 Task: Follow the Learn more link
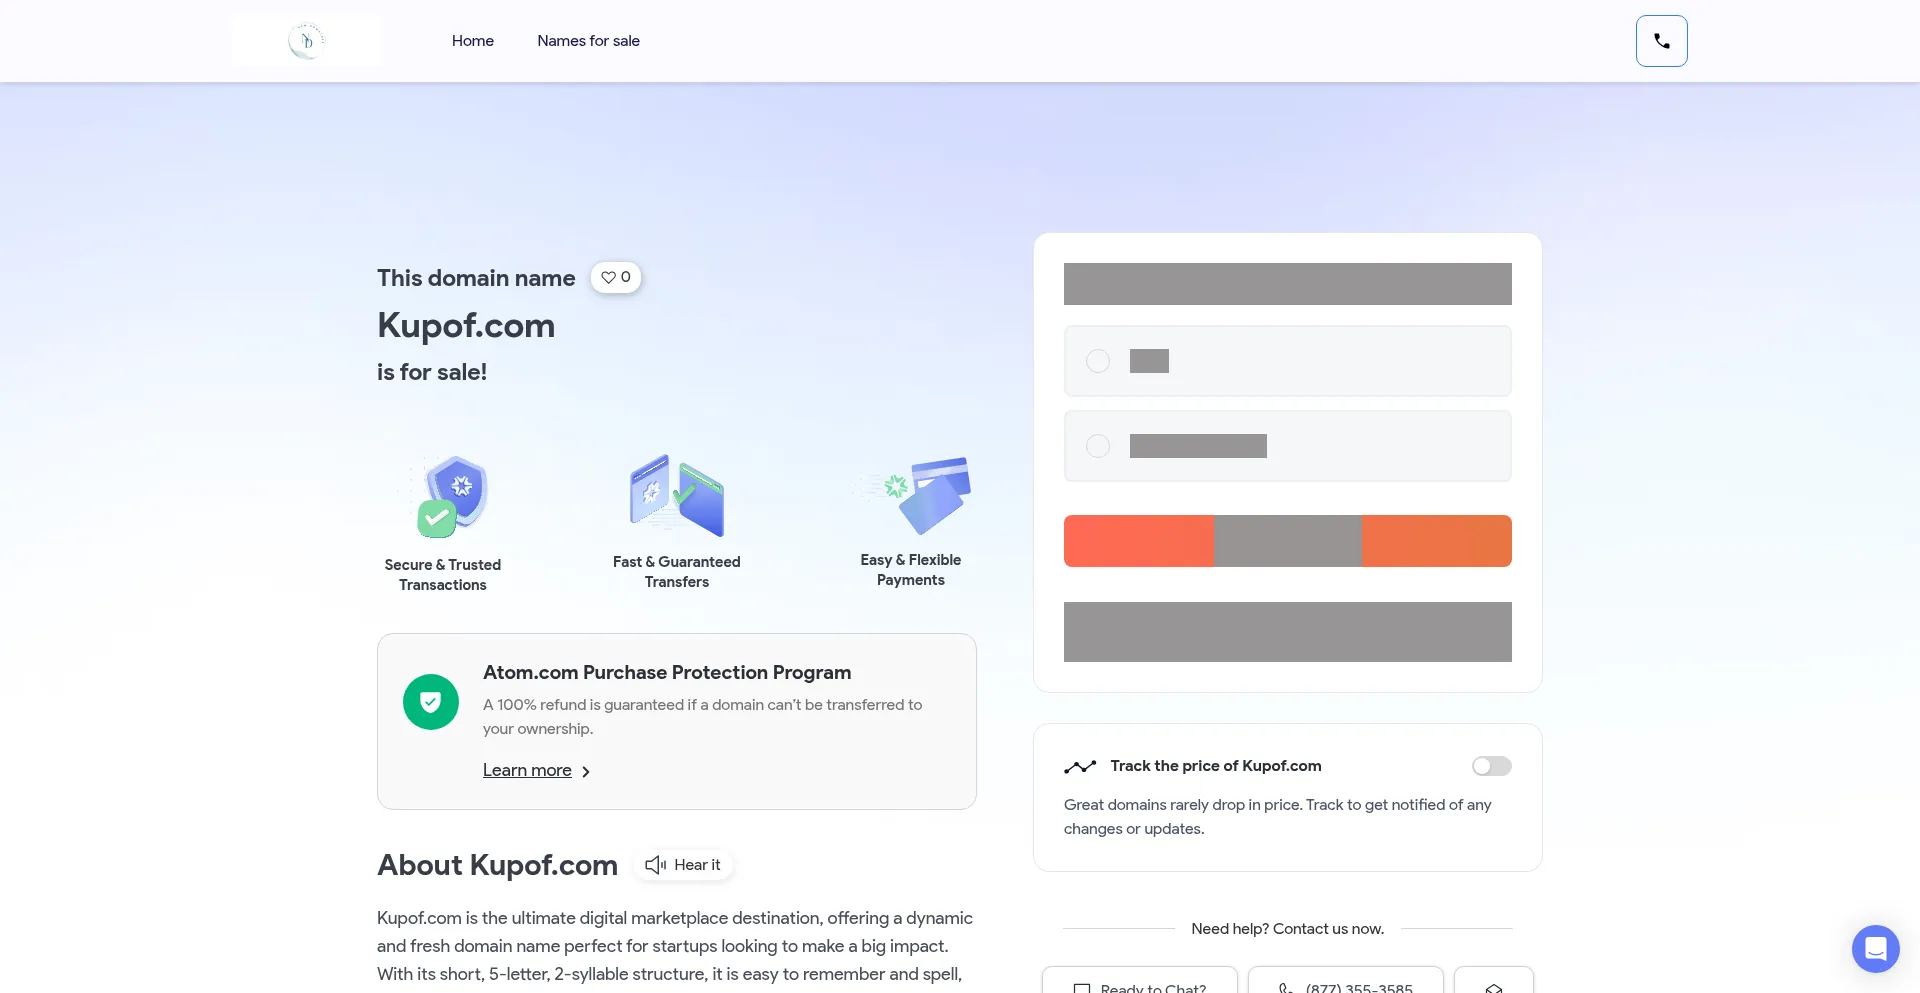pyautogui.click(x=527, y=770)
